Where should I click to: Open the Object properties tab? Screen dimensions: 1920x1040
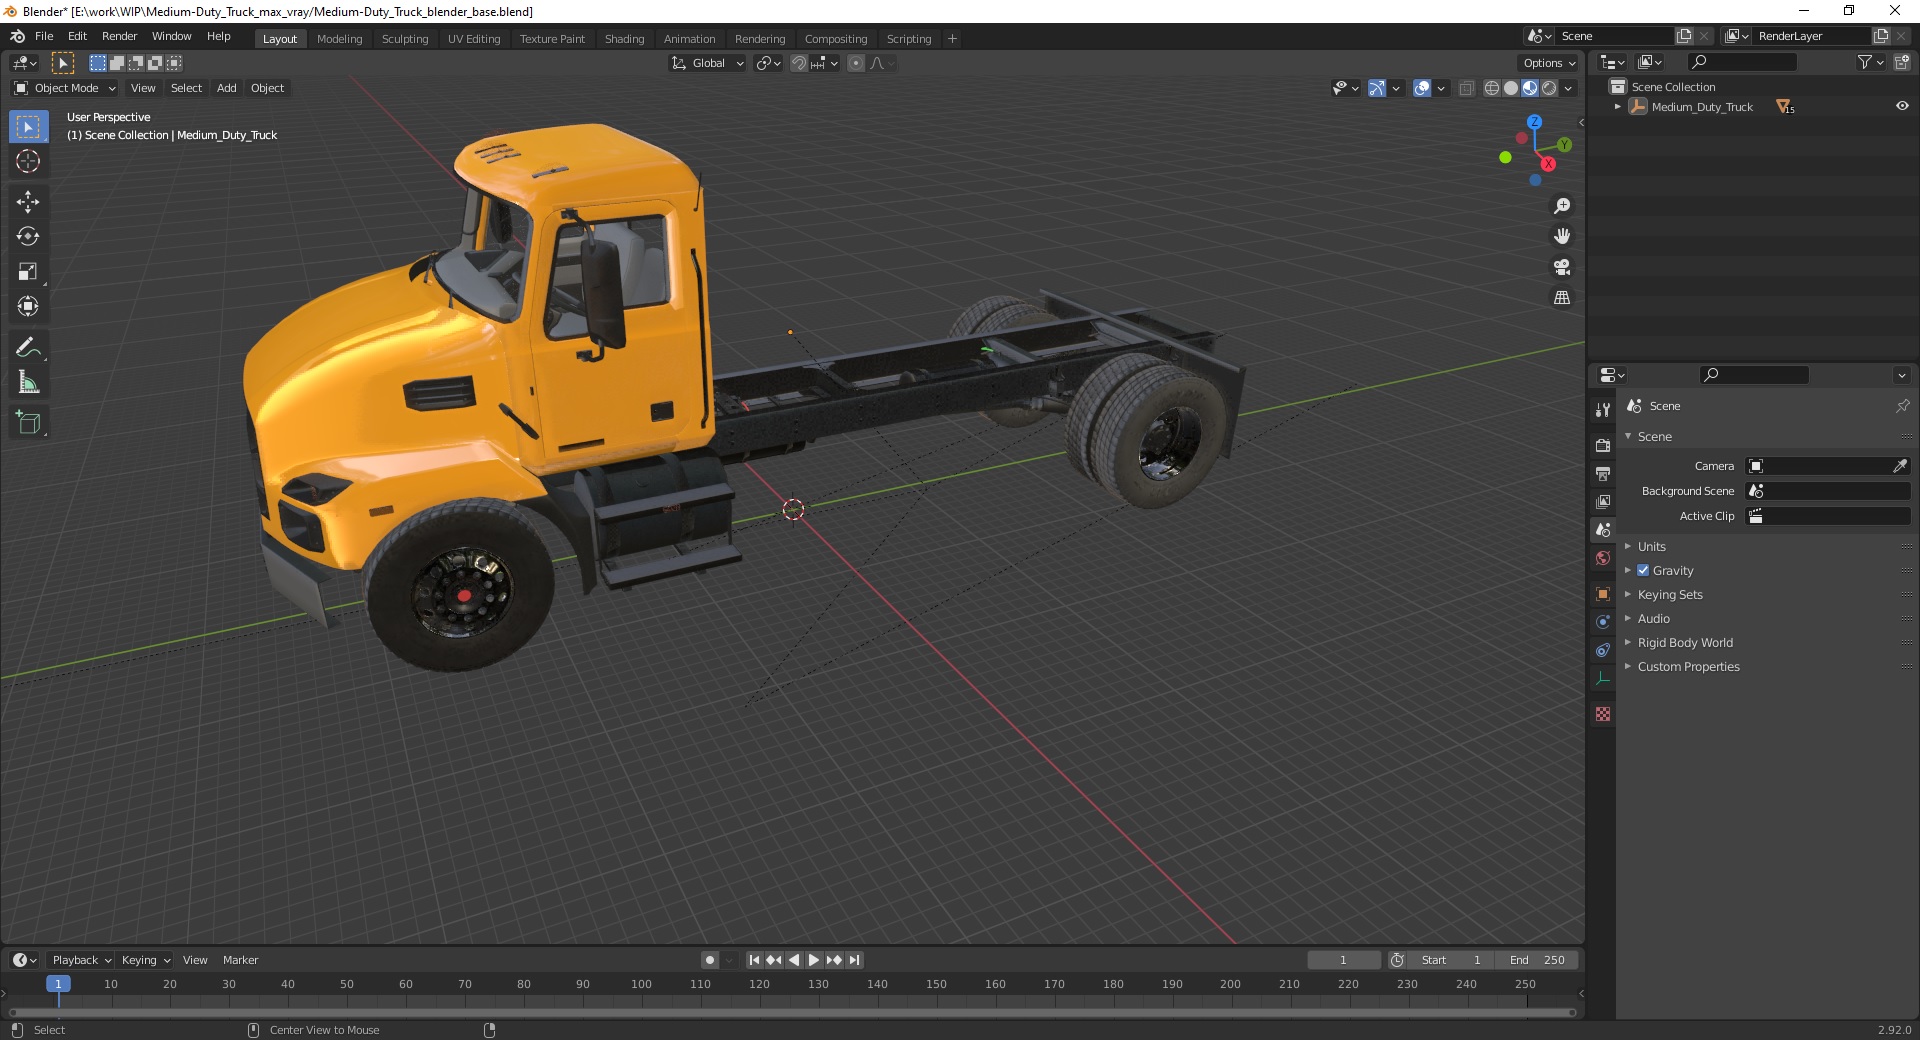1603,593
